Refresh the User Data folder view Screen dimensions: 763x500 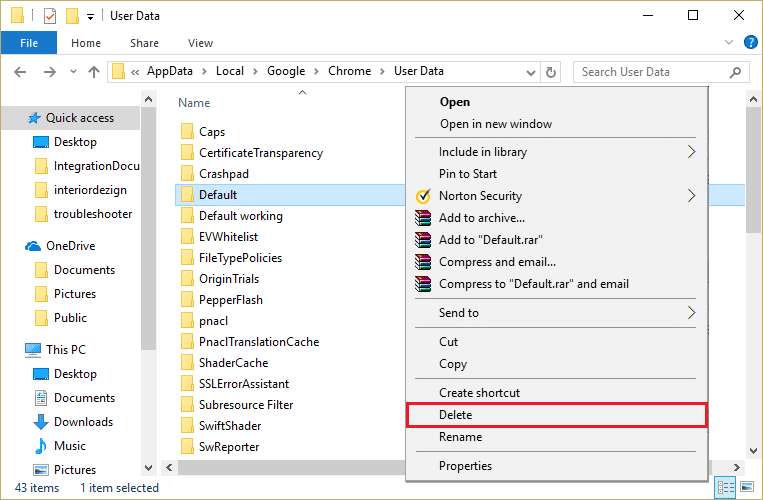(x=550, y=72)
